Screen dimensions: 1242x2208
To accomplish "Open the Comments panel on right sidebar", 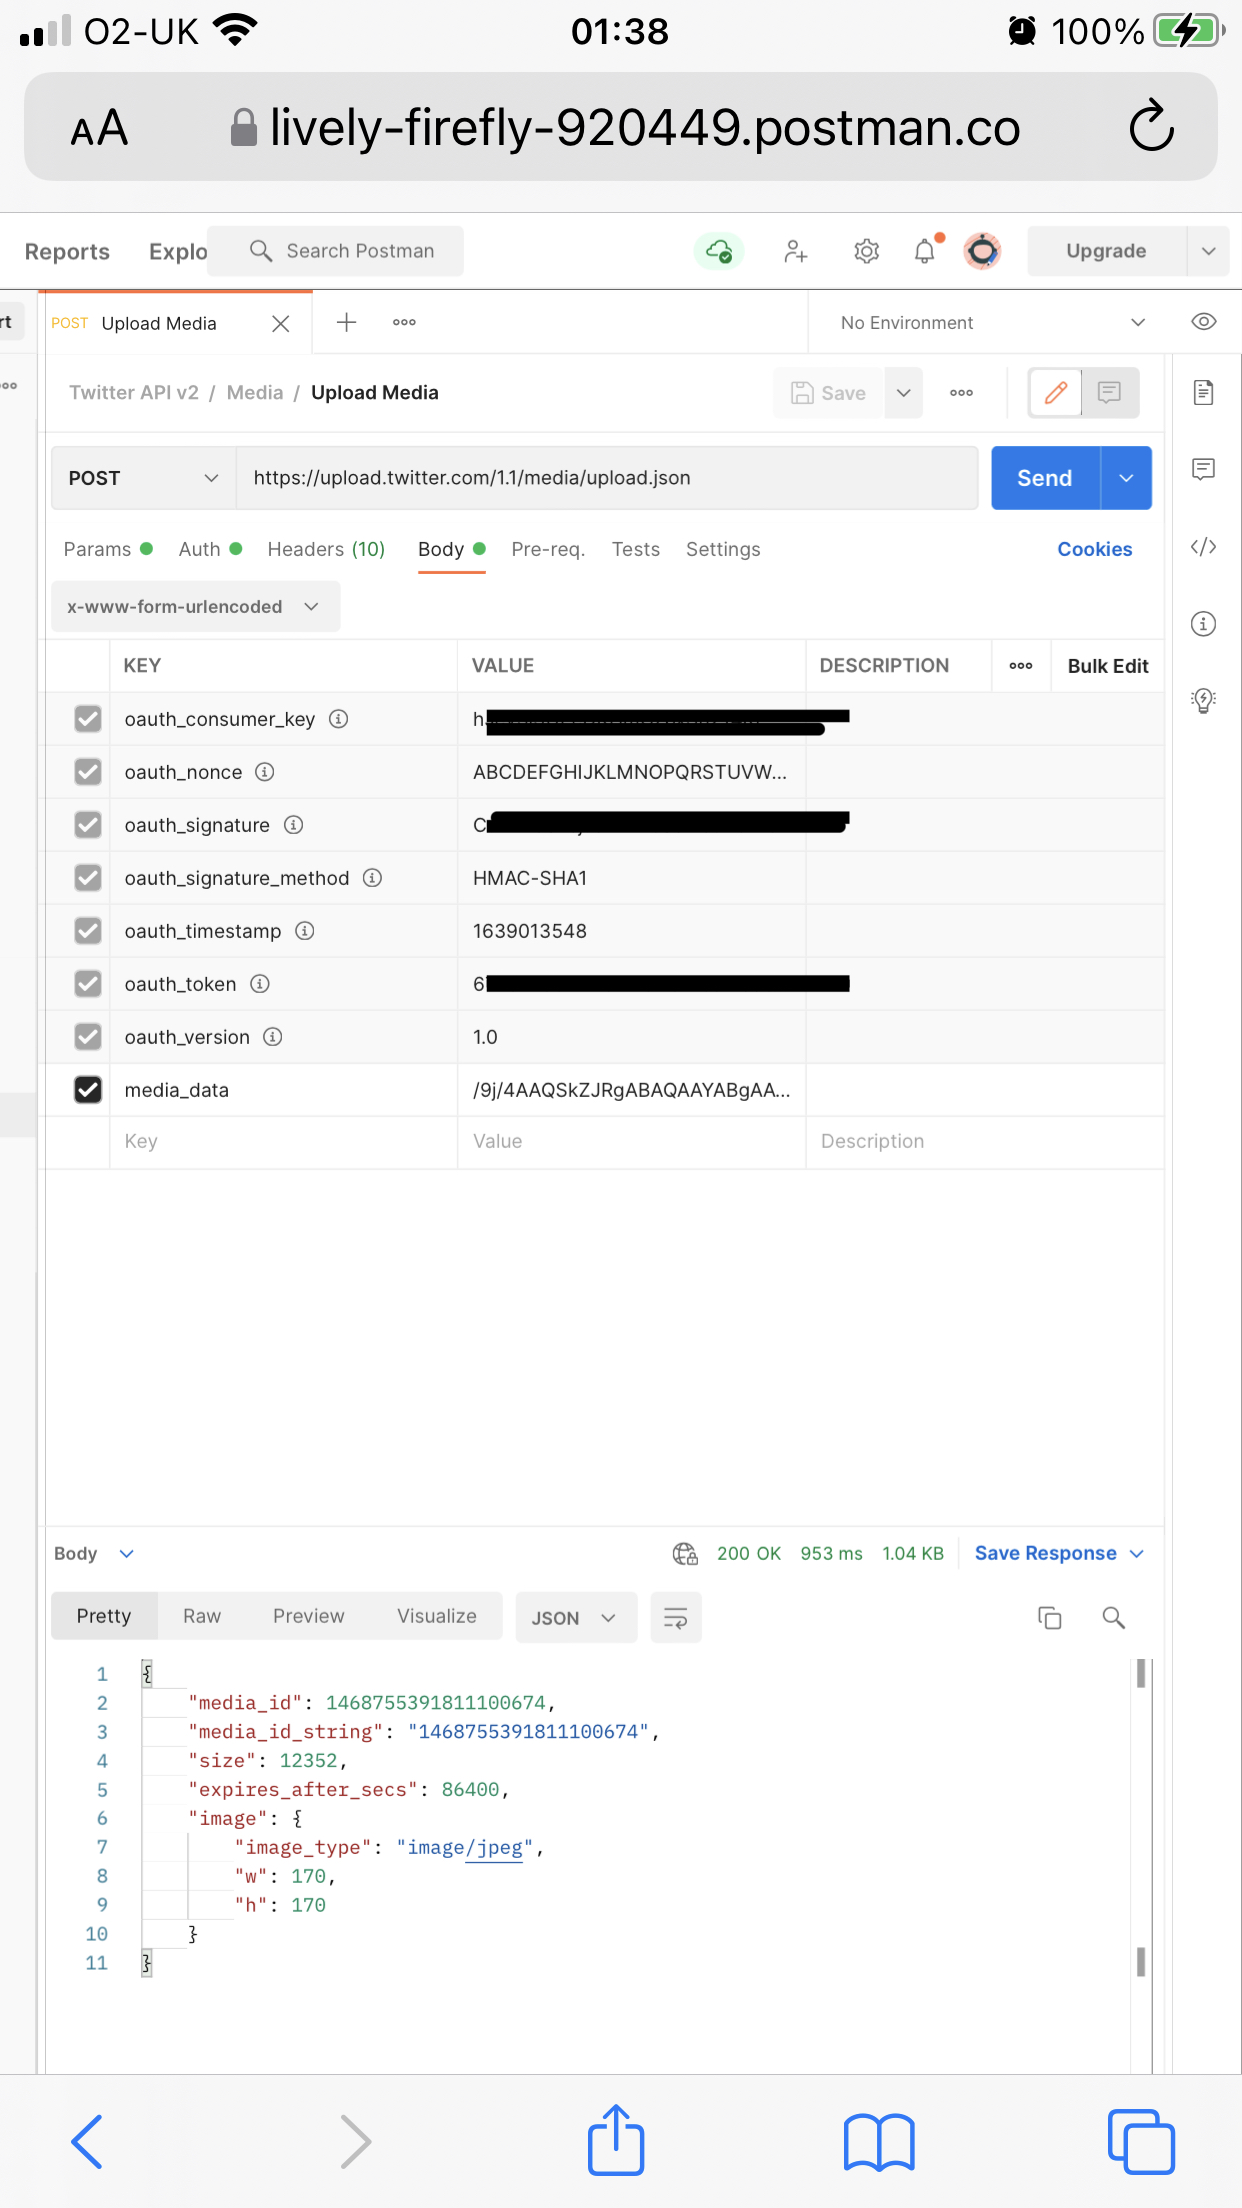I will [1203, 469].
